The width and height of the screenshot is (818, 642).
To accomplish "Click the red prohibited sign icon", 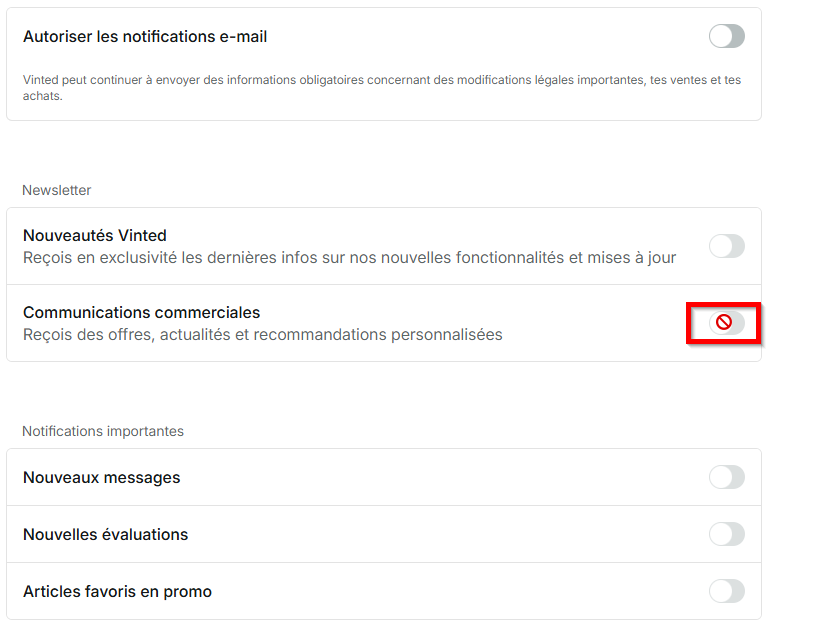I will 723,323.
